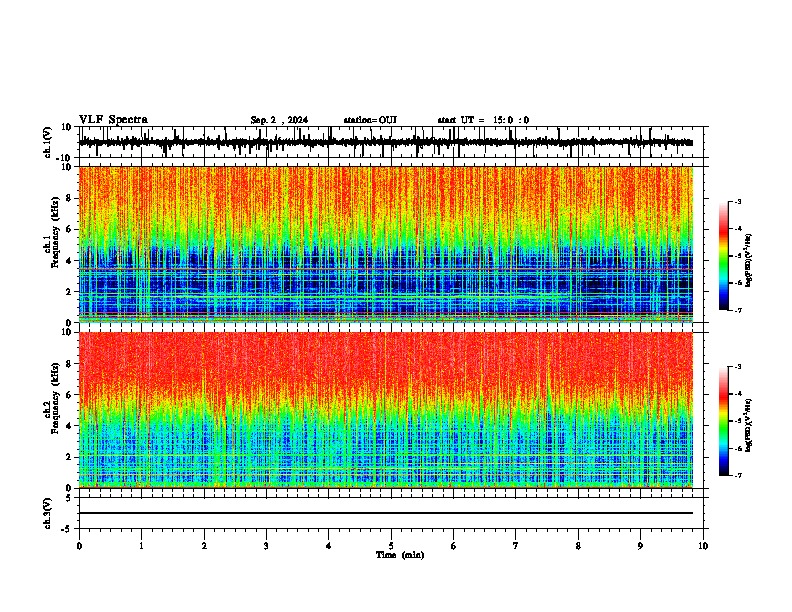Click the time axis tick label '2'
This screenshot has height=612, width=792.
click(204, 546)
